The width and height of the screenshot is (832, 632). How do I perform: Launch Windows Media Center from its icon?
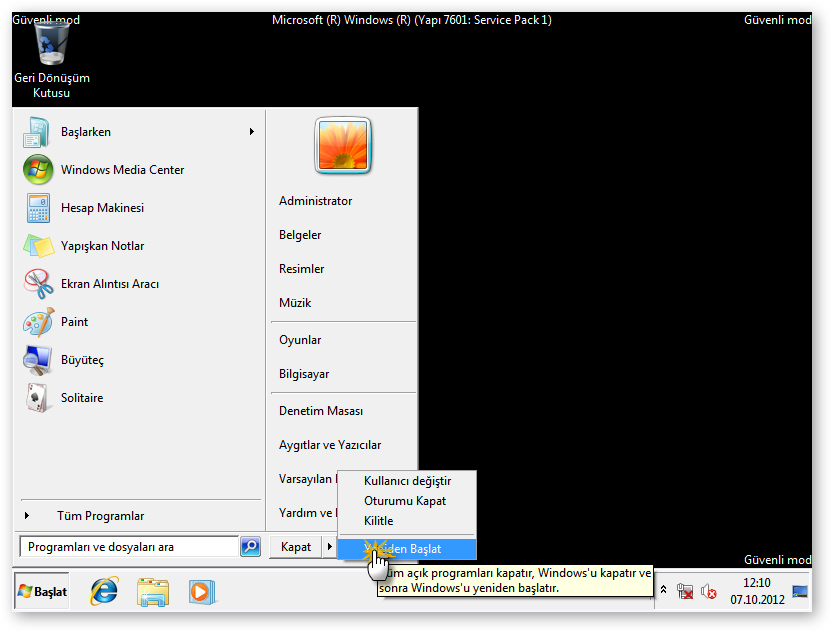pyautogui.click(x=38, y=170)
